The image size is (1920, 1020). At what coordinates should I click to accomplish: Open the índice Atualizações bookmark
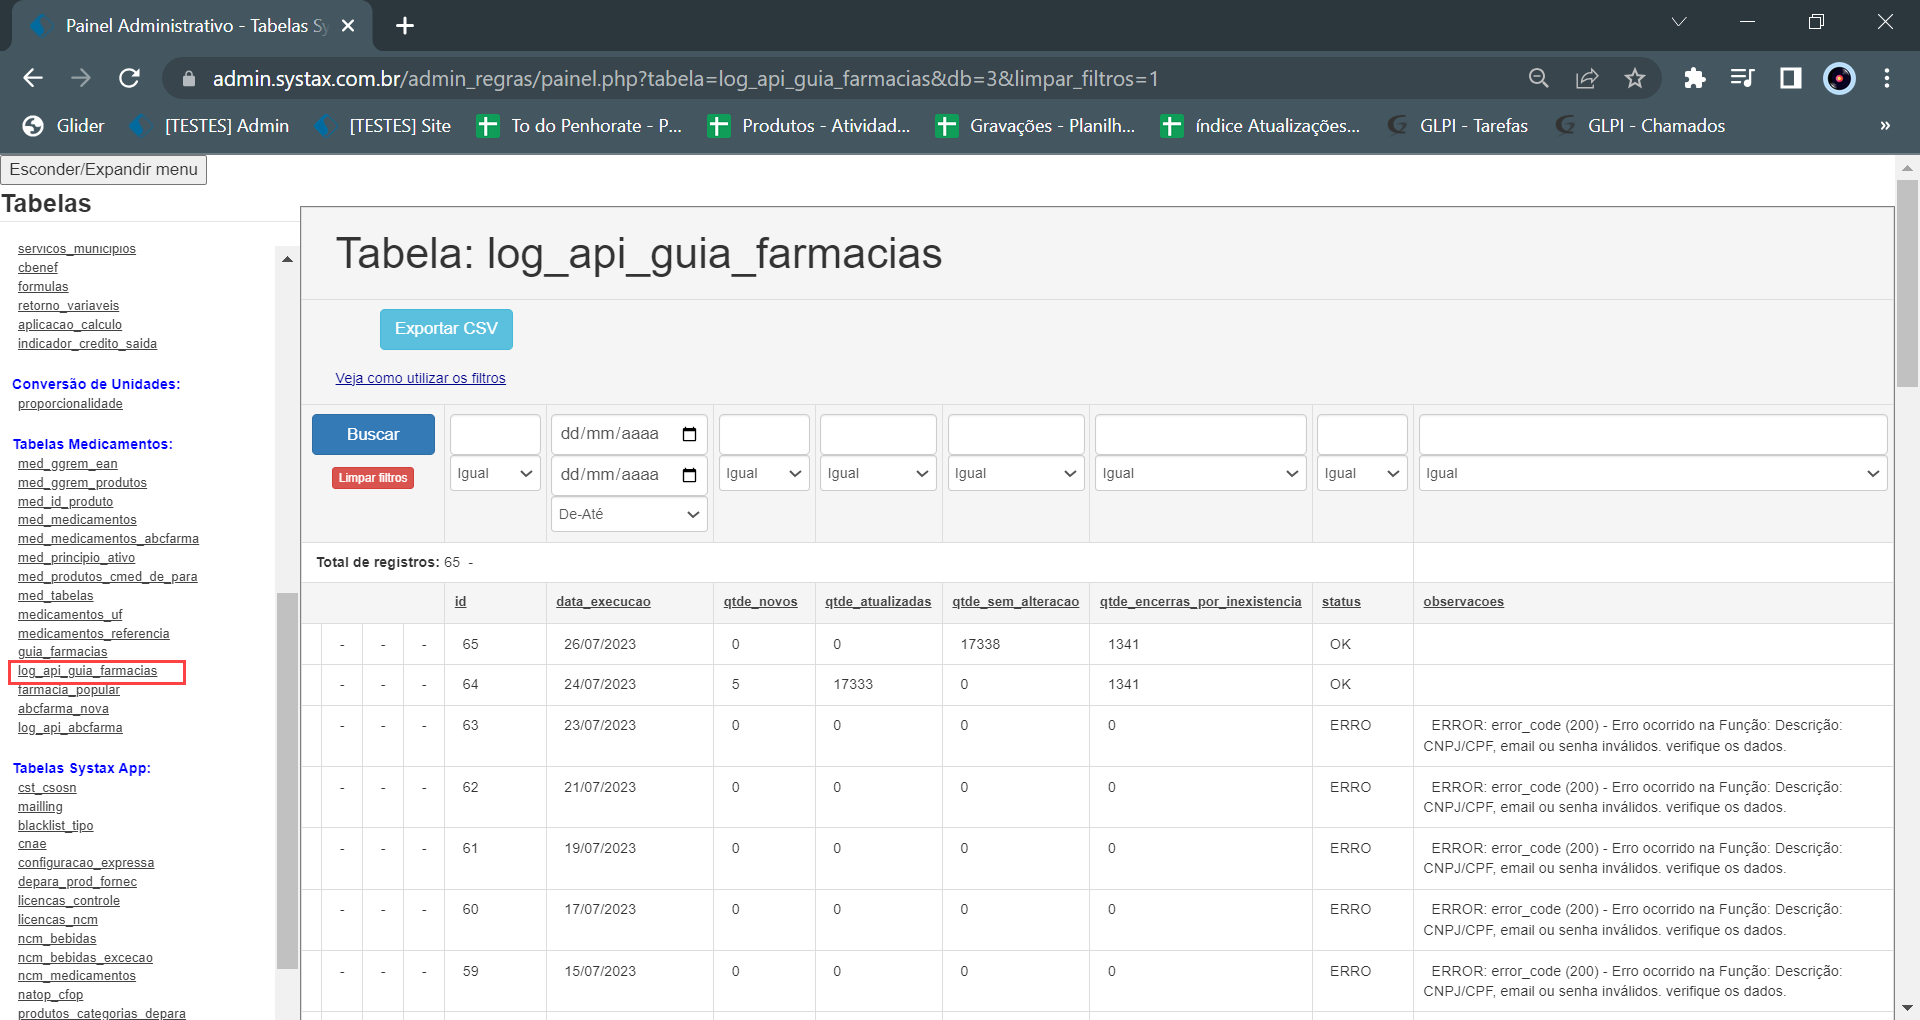pyautogui.click(x=1261, y=126)
